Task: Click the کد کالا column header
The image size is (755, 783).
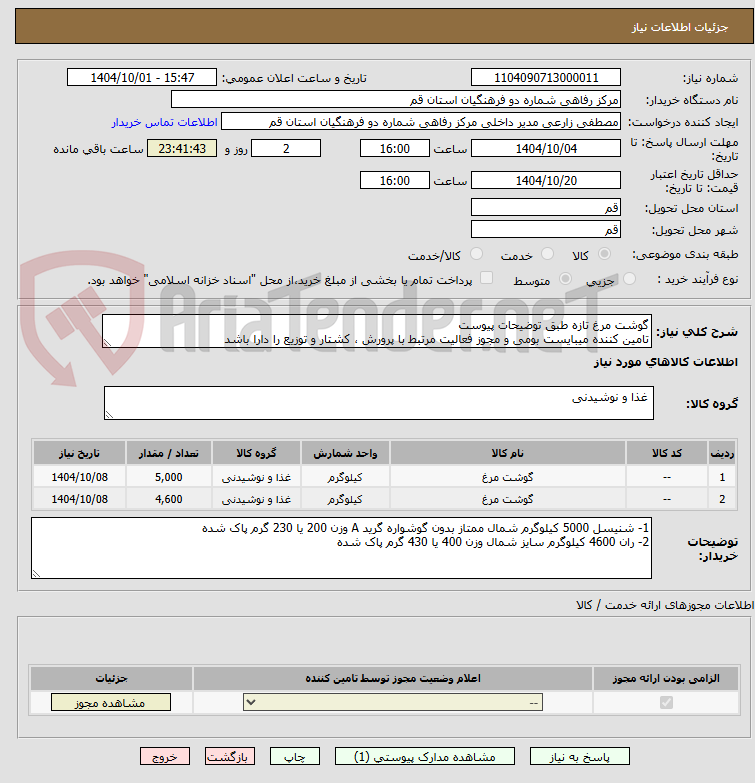Action: point(667,453)
